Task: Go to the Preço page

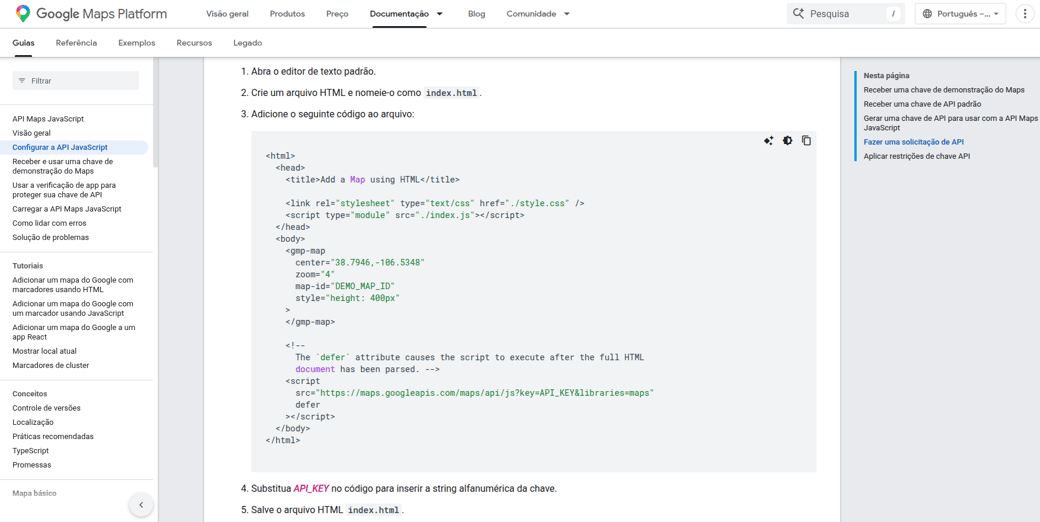Action: click(337, 13)
